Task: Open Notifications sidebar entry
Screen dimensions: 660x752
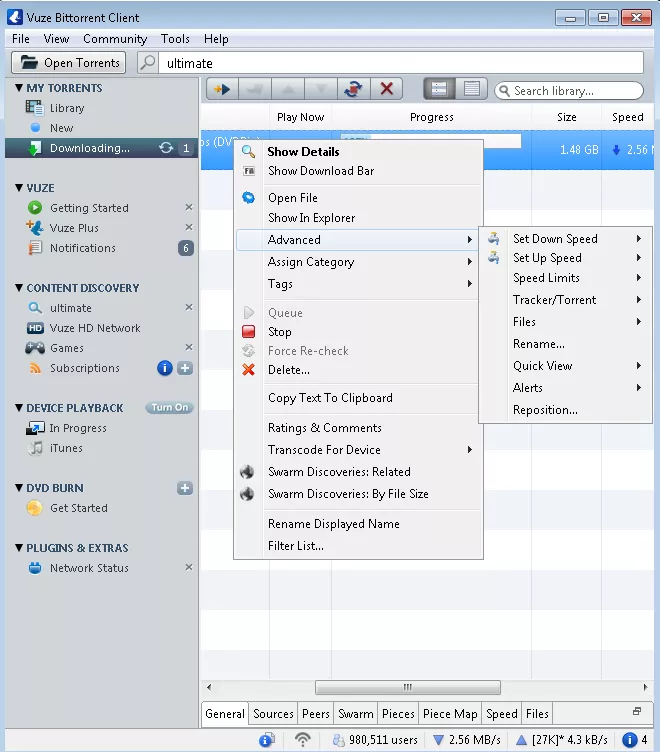Action: (x=82, y=248)
